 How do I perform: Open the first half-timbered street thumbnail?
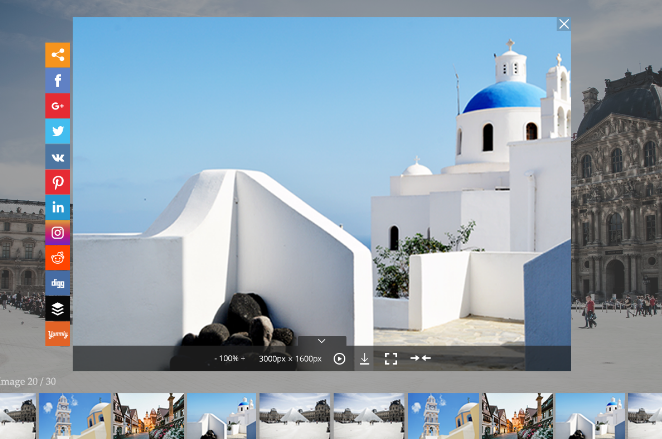click(149, 416)
